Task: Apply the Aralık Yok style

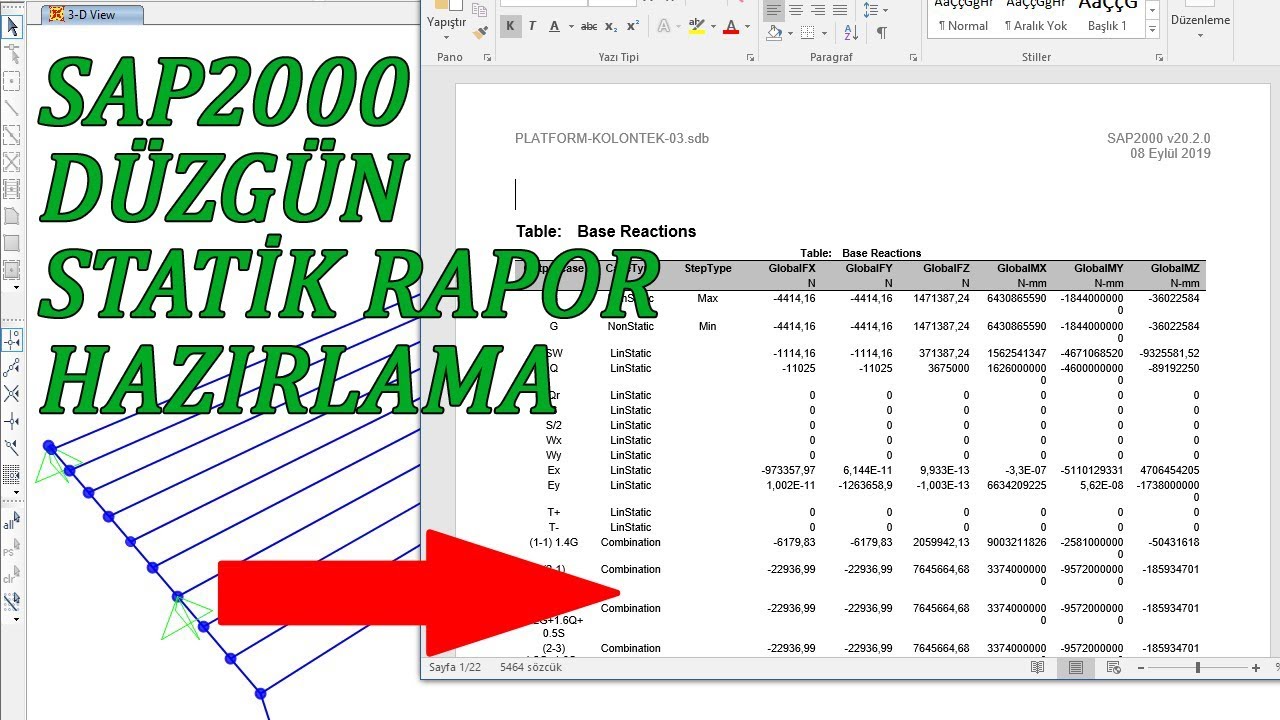Action: (1035, 16)
